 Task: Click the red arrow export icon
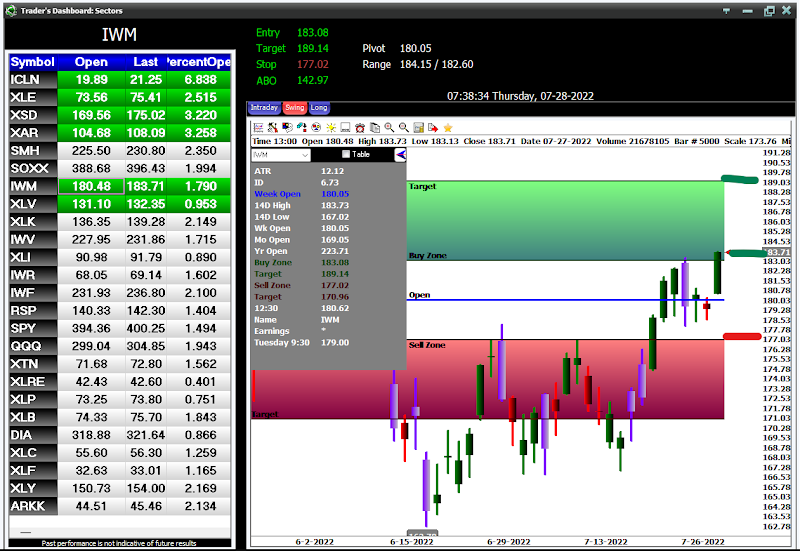point(433,128)
